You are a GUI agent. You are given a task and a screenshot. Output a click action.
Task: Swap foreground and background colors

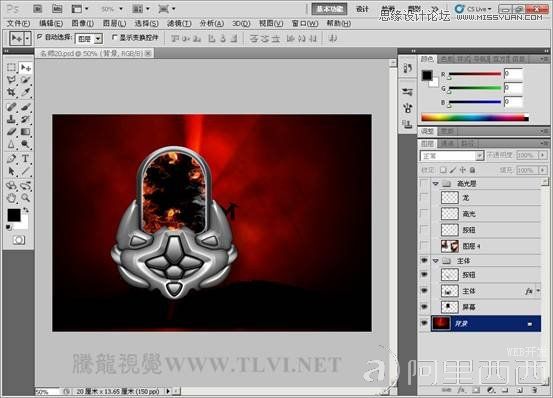pyautogui.click(x=26, y=210)
